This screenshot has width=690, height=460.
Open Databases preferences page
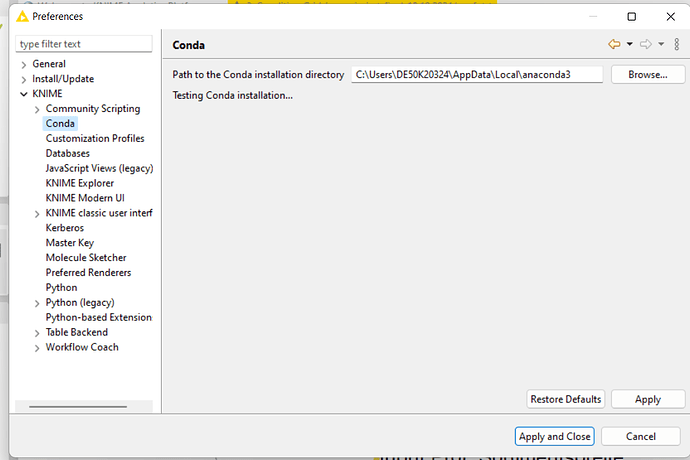[68, 153]
